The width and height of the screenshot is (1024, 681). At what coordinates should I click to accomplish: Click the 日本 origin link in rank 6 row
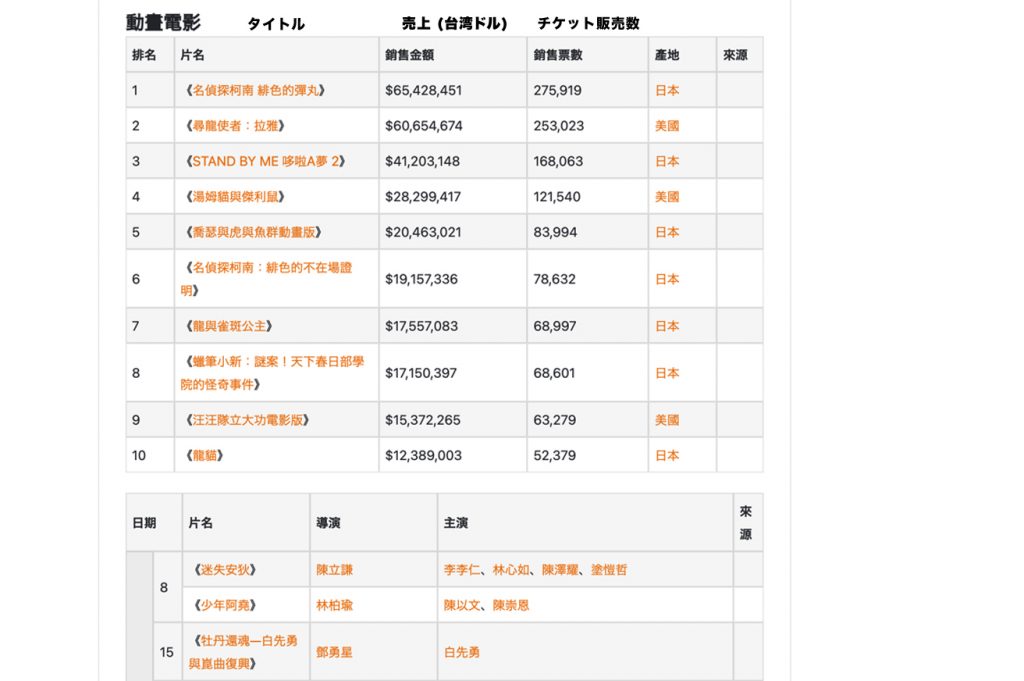pos(667,279)
